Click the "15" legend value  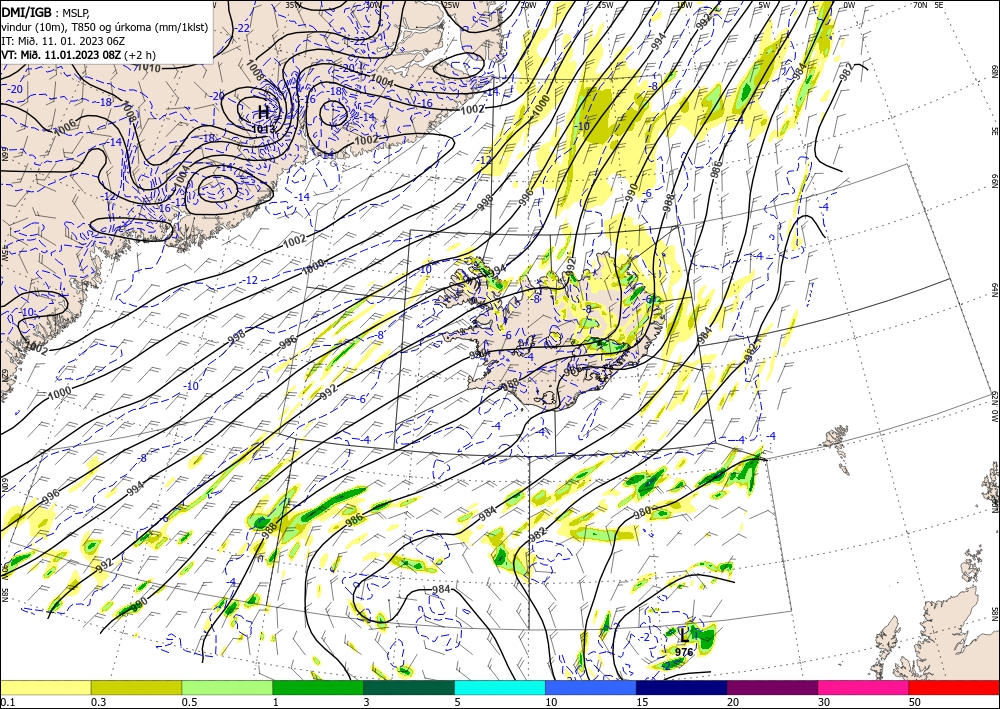[x=642, y=702]
